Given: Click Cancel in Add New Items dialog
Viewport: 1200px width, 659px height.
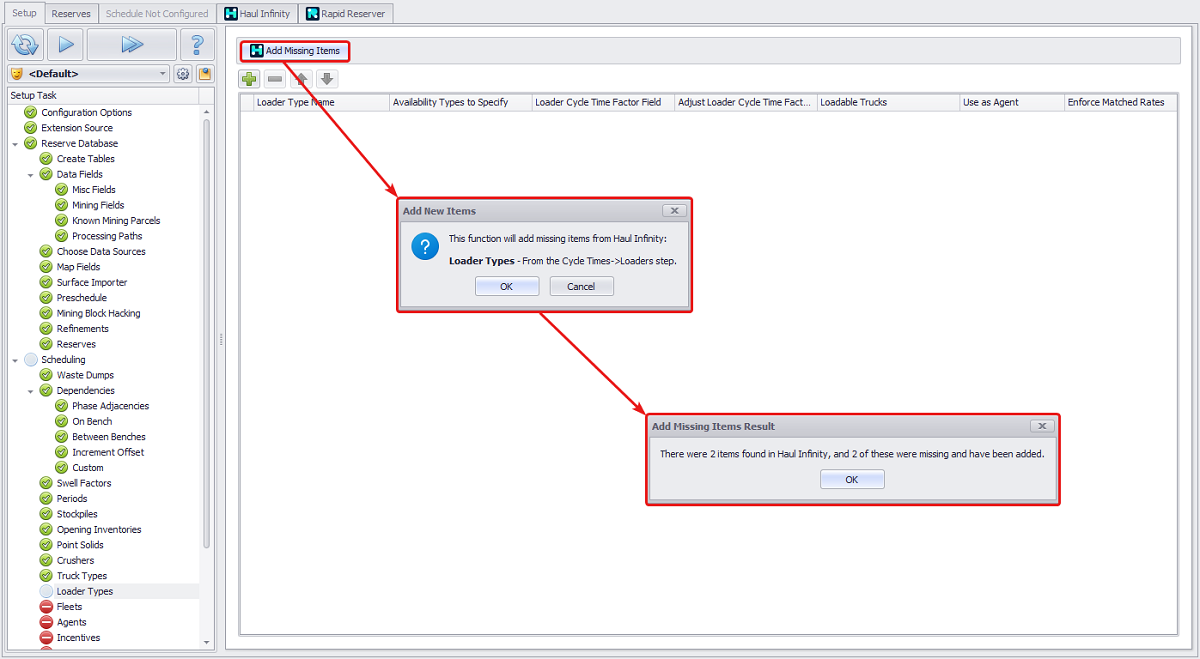Looking at the screenshot, I should (x=581, y=286).
